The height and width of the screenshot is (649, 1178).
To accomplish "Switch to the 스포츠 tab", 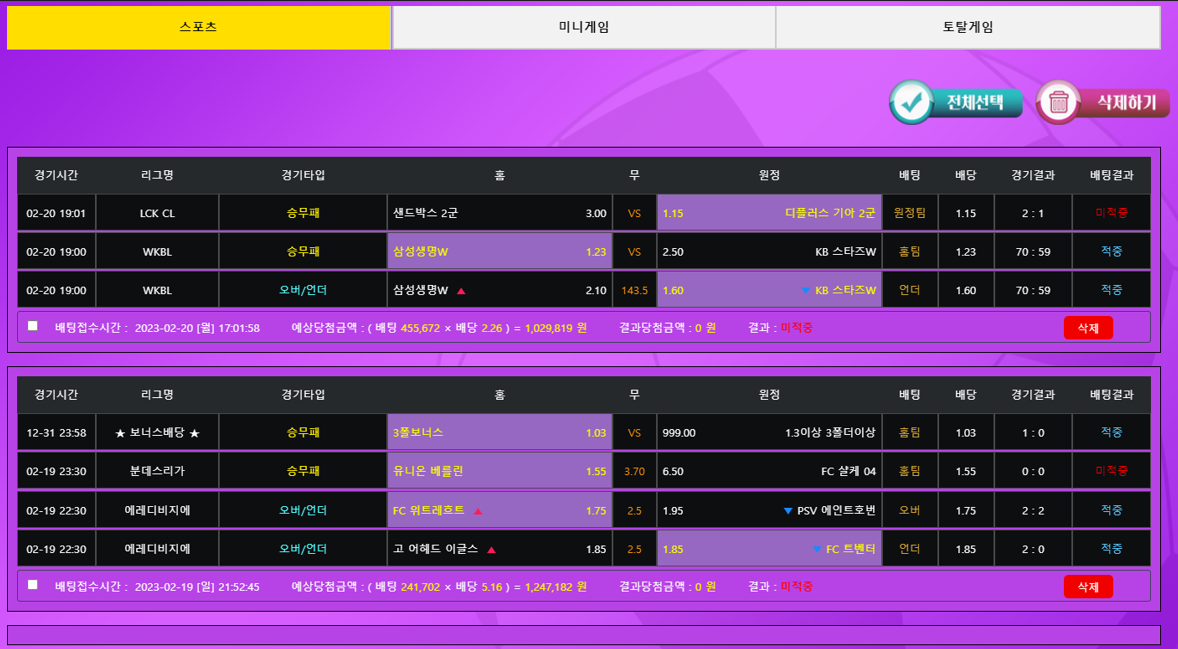I will pyautogui.click(x=198, y=27).
